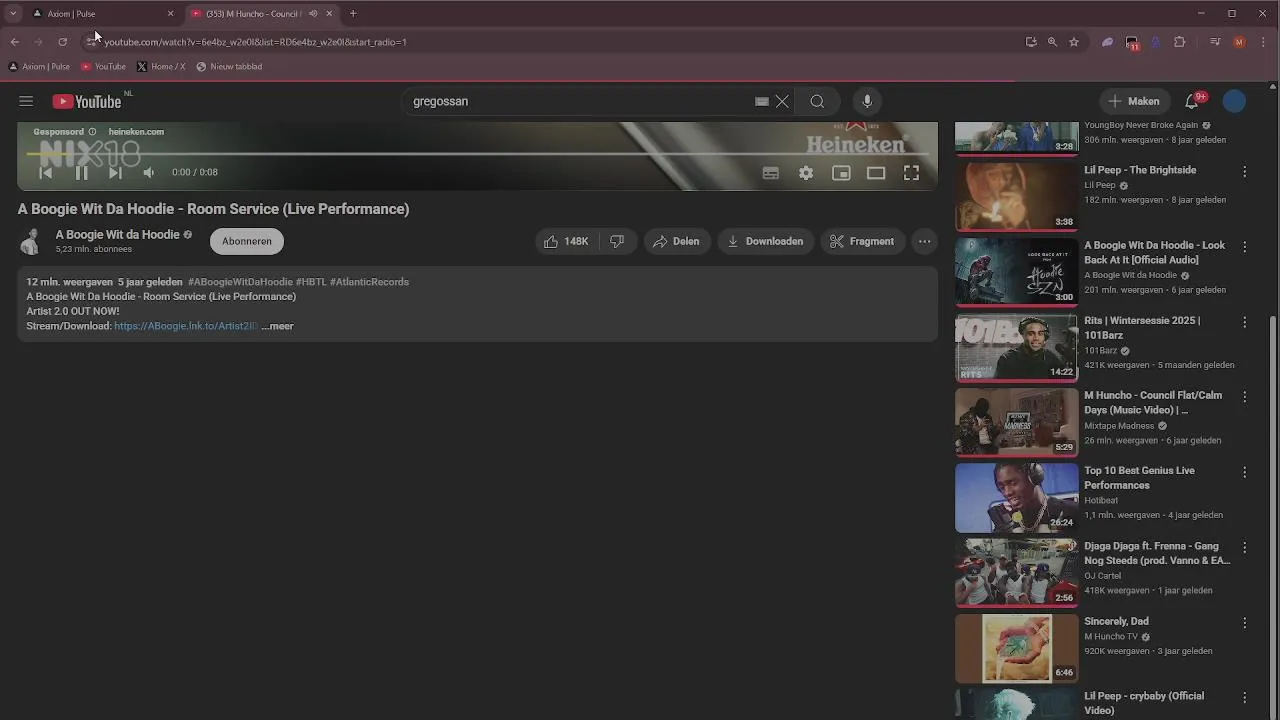Open Top 10 Best Genius Live Performances title

click(x=1139, y=478)
